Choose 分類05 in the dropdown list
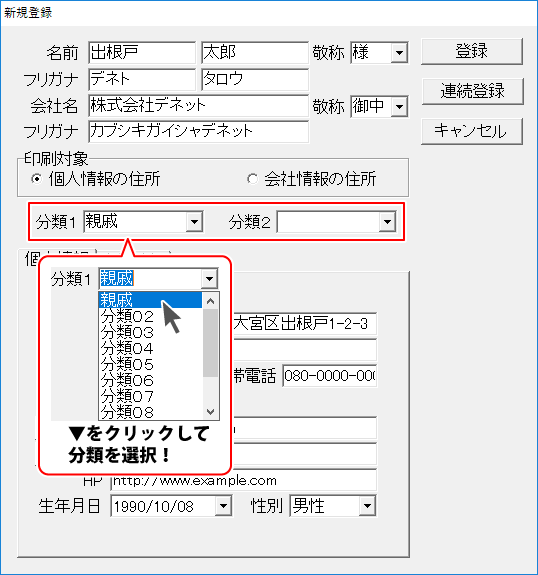This screenshot has height=575, width=538. [x=150, y=365]
